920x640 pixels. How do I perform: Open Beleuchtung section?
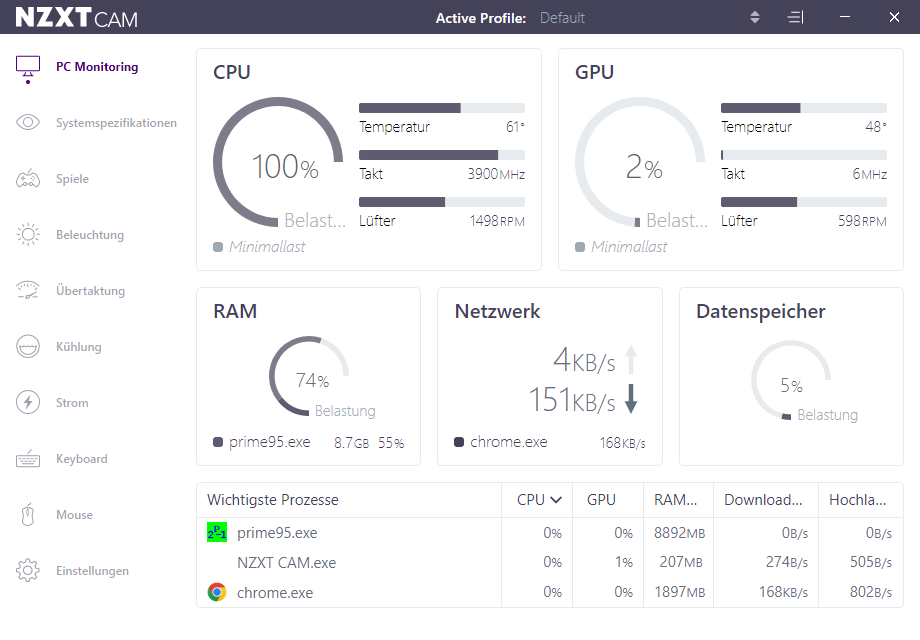tap(90, 235)
